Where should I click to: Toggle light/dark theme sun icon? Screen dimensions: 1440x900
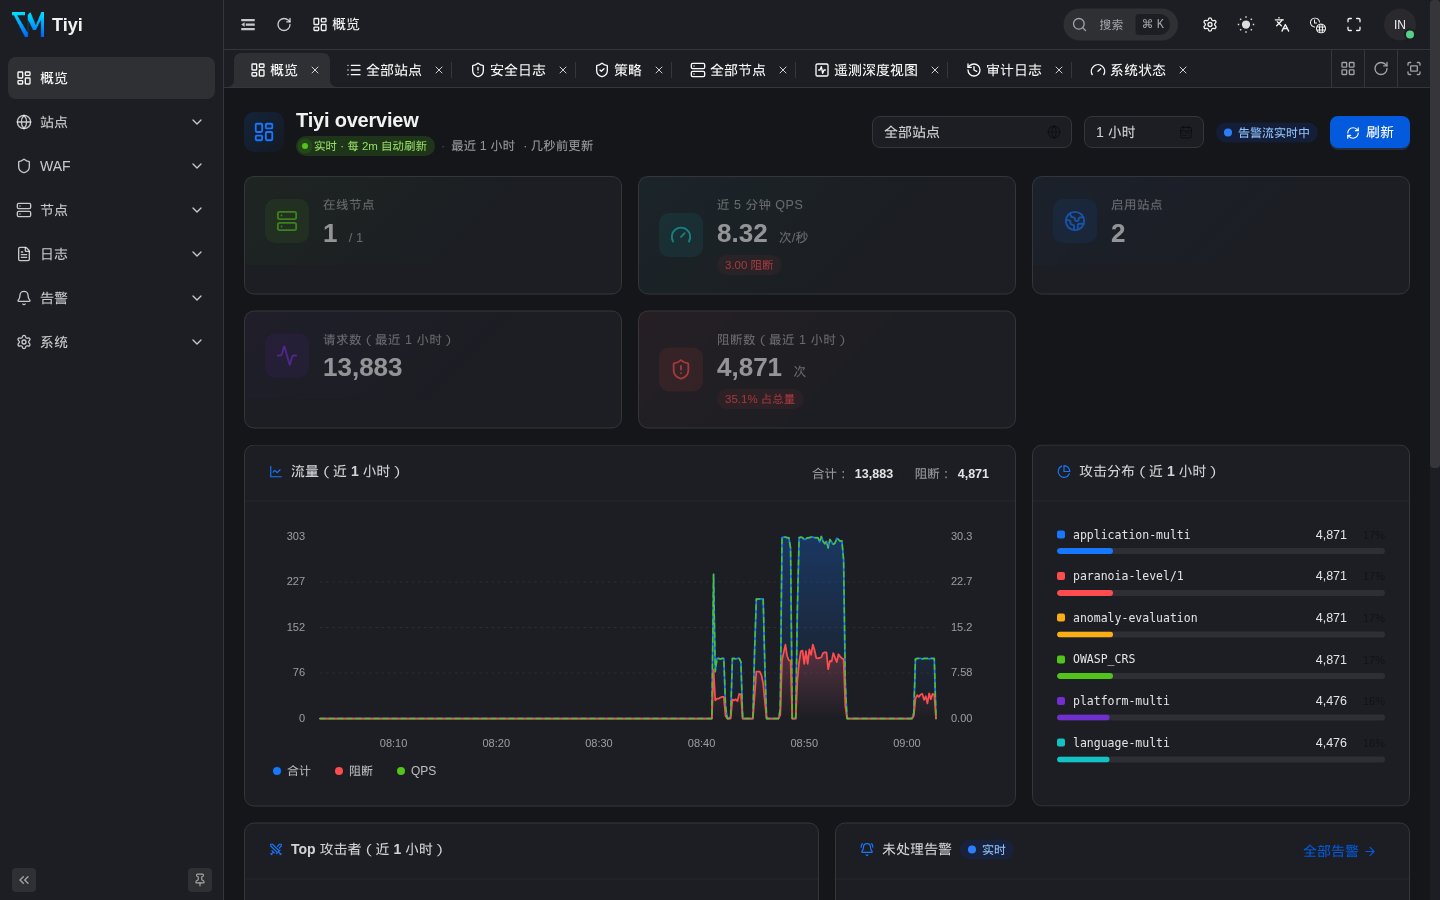click(x=1246, y=24)
